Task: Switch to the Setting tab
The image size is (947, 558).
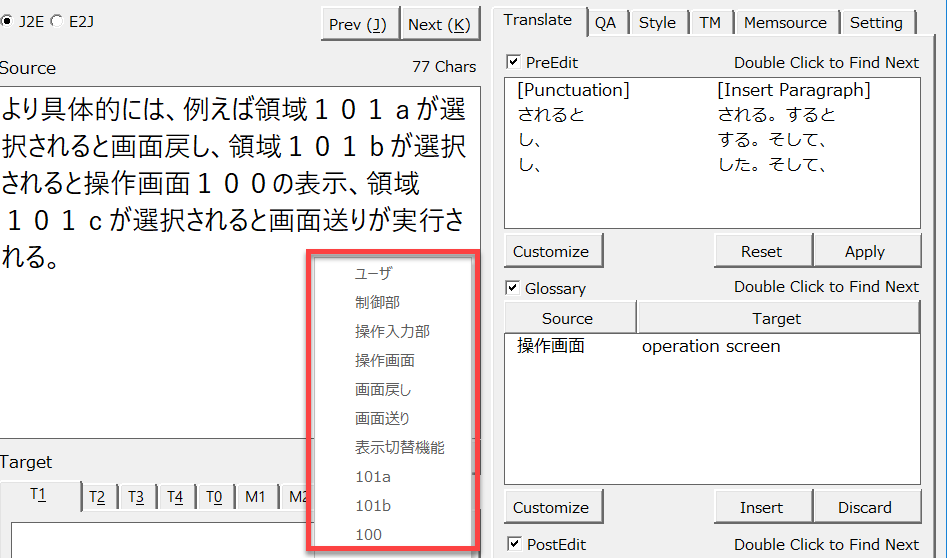Action: [x=876, y=22]
